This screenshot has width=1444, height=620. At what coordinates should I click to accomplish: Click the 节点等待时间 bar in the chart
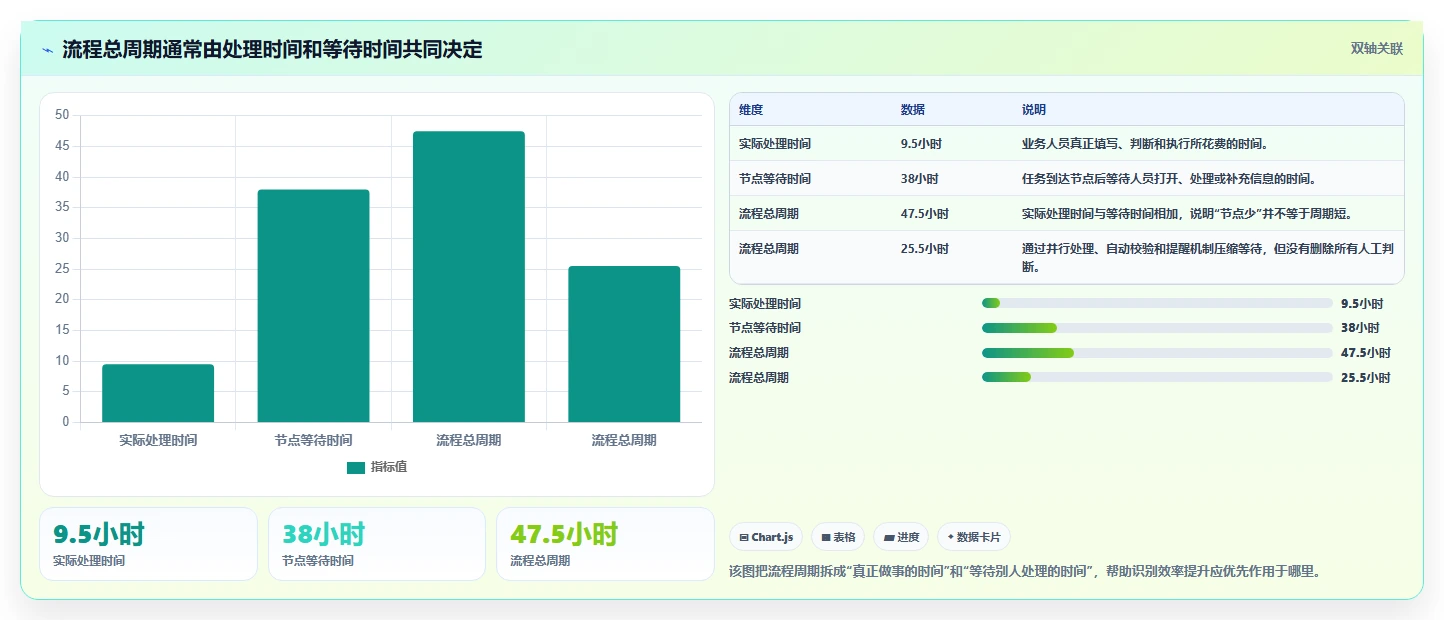(x=313, y=306)
